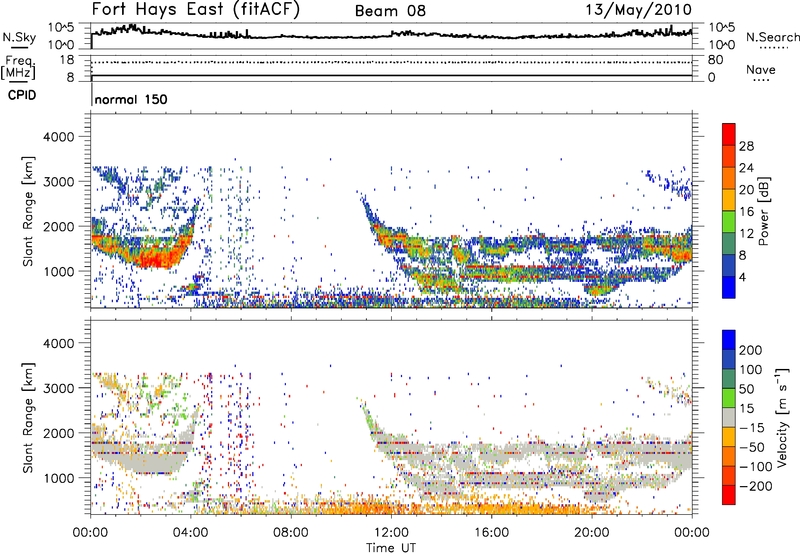Click the plot title 'Fort Hays East (fitACF)'

coord(195,10)
